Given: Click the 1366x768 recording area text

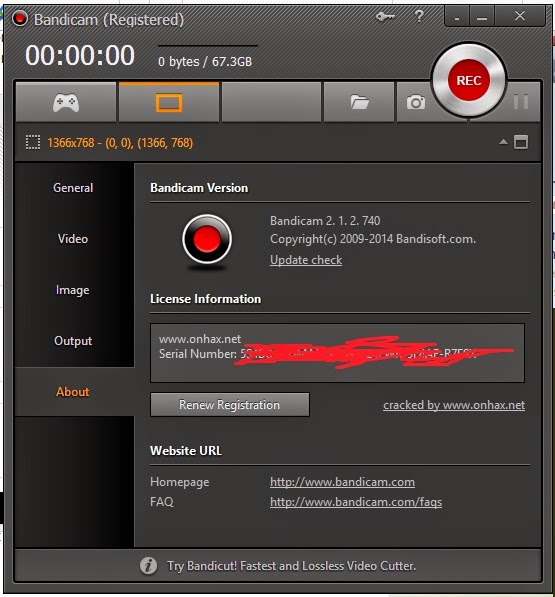Looking at the screenshot, I should 120,143.
